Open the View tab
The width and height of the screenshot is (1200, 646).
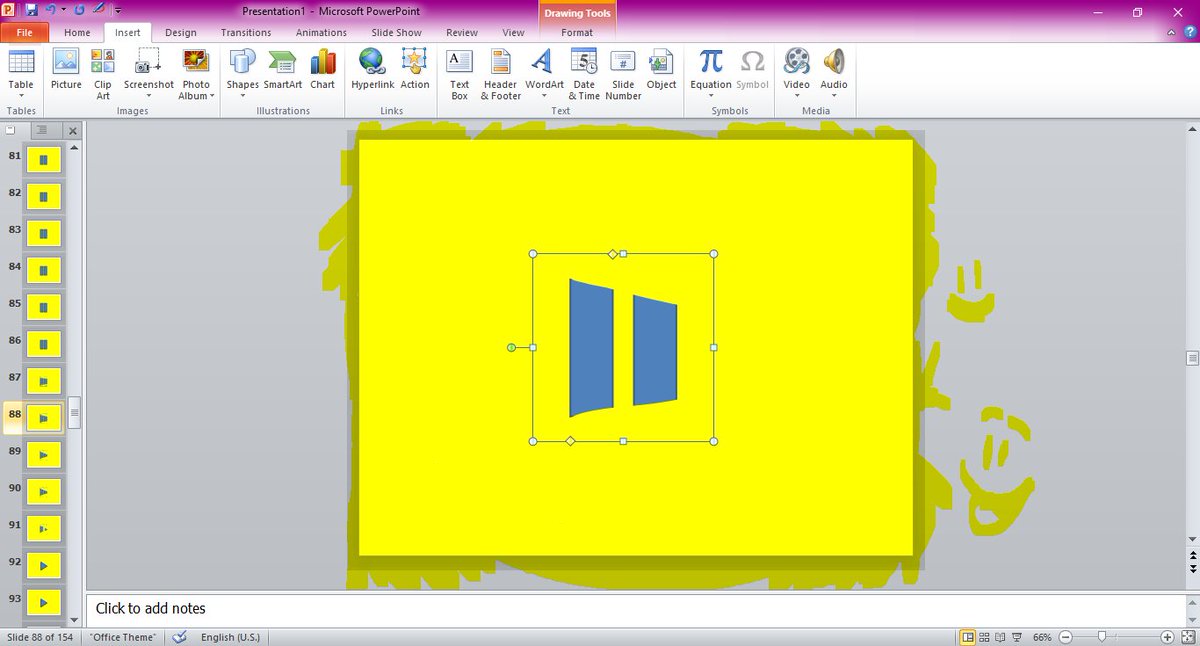tap(513, 32)
